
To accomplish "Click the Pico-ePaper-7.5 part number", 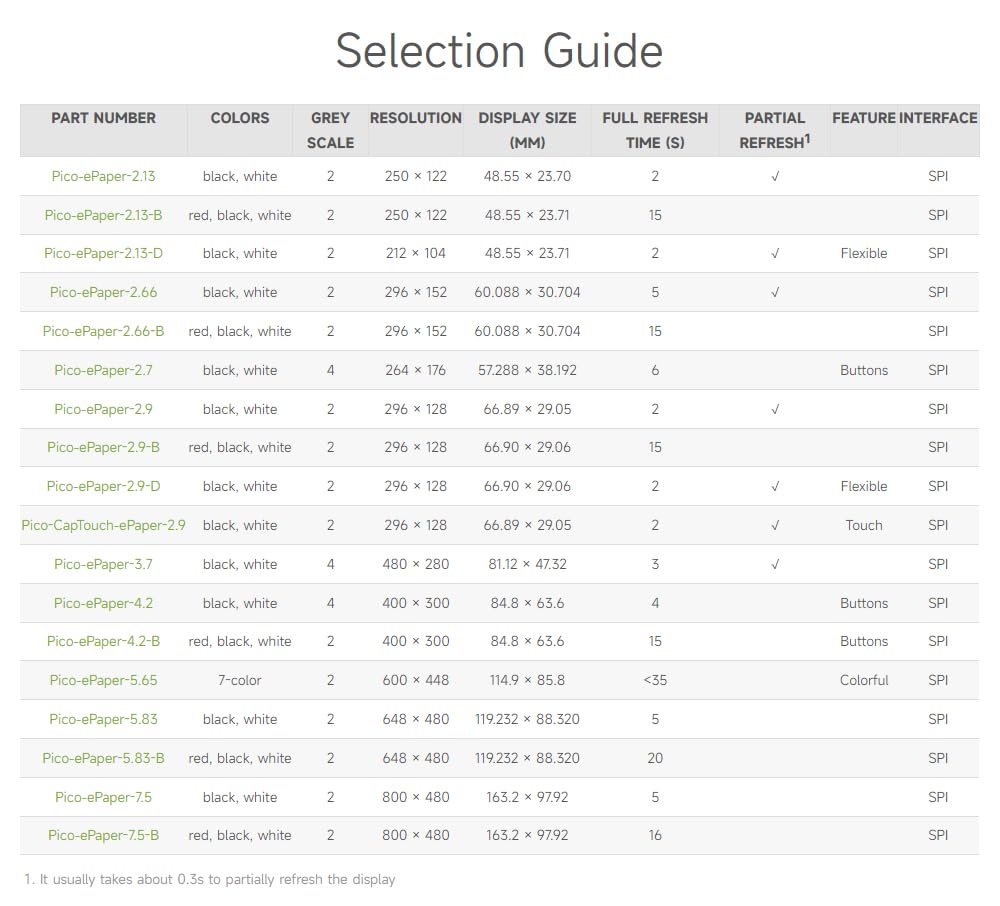I will (x=103, y=797).
